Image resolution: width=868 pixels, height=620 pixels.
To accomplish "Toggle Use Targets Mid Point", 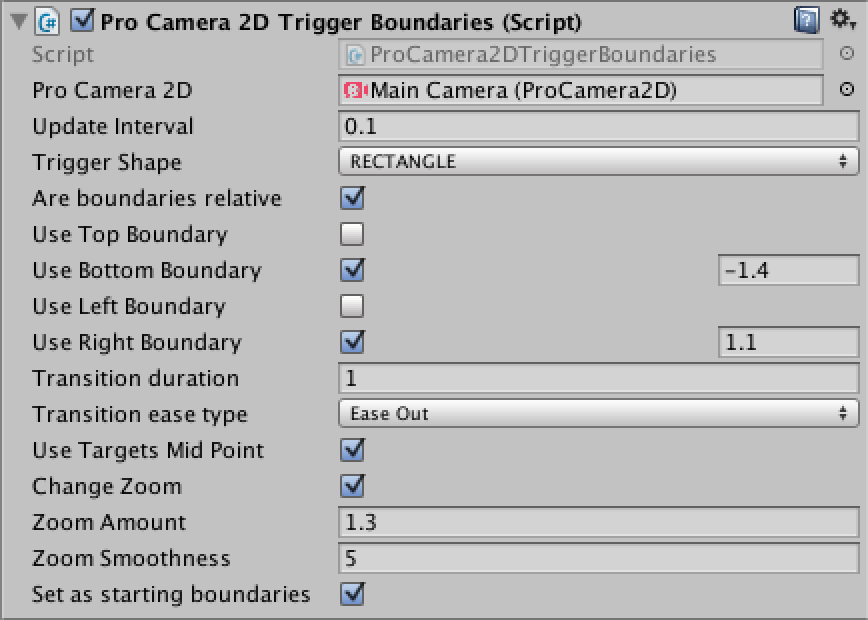I will pos(352,450).
